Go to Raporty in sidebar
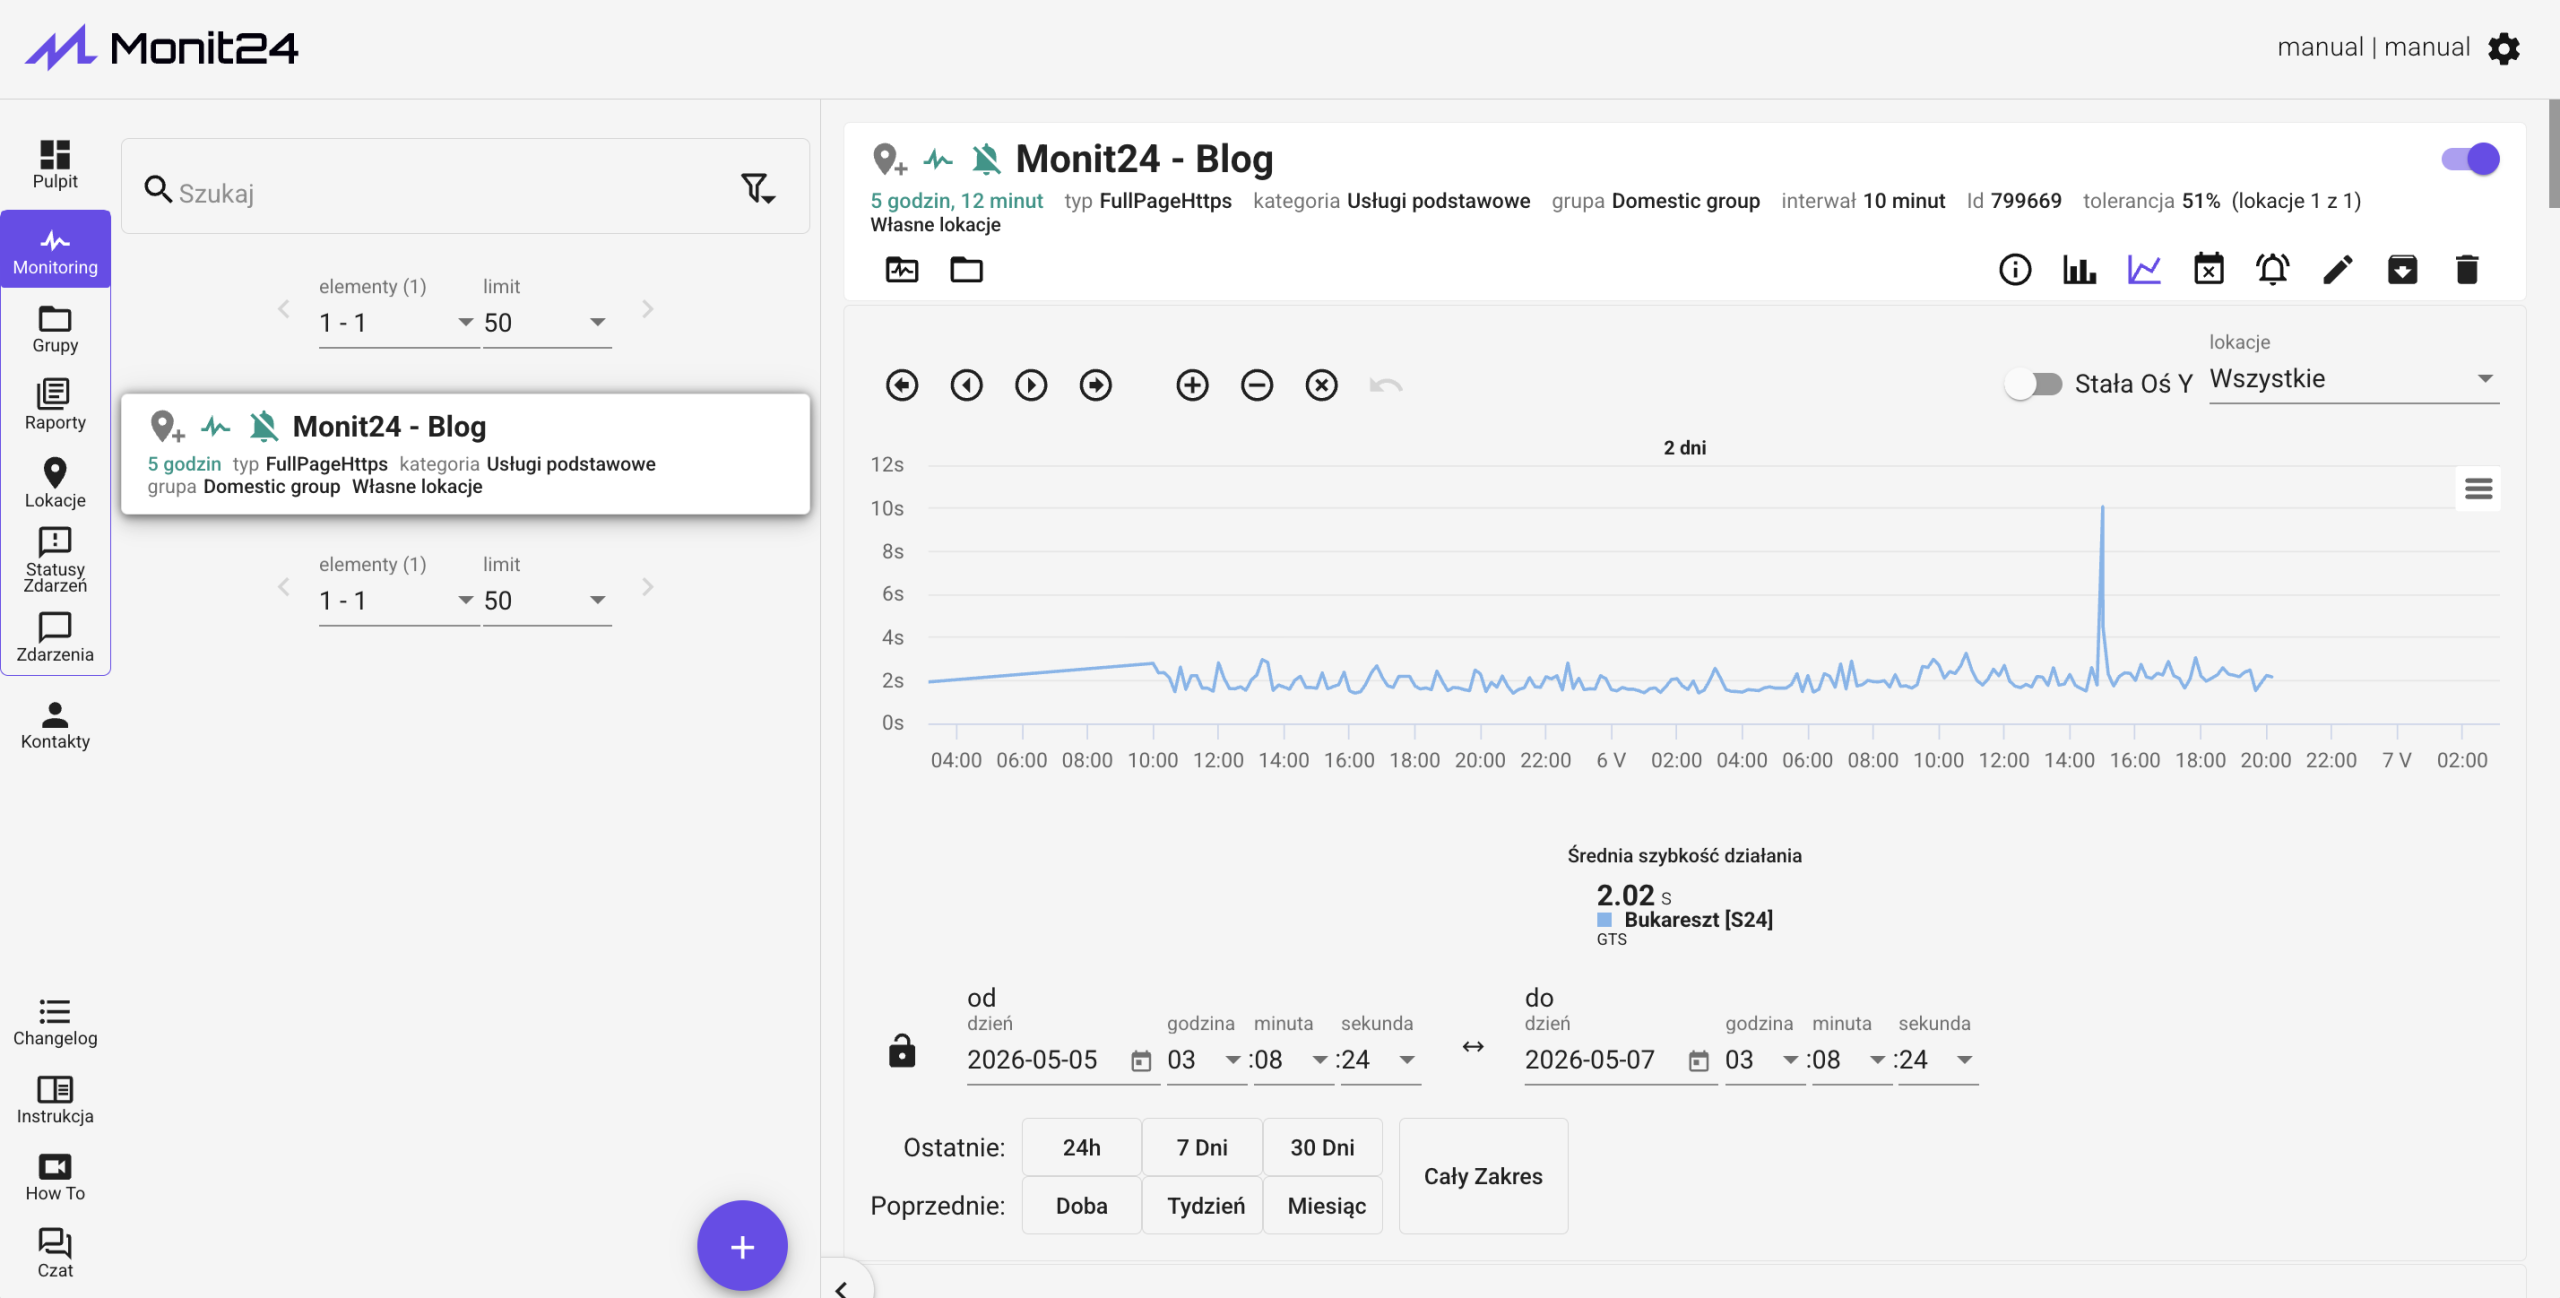The height and width of the screenshot is (1298, 2560). (55, 405)
